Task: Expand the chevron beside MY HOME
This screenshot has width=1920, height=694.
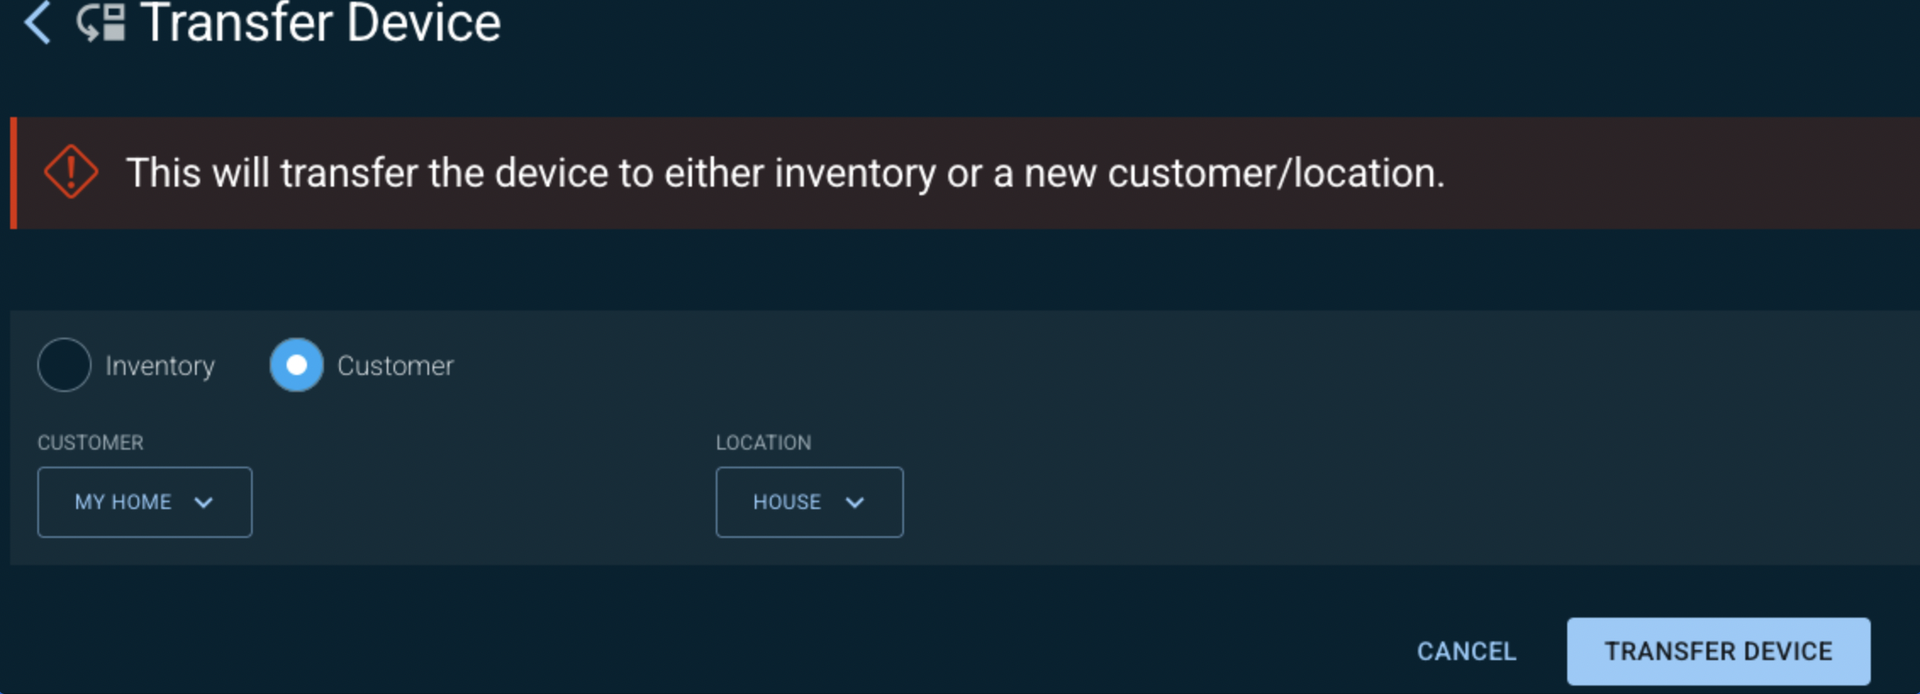Action: (204, 502)
